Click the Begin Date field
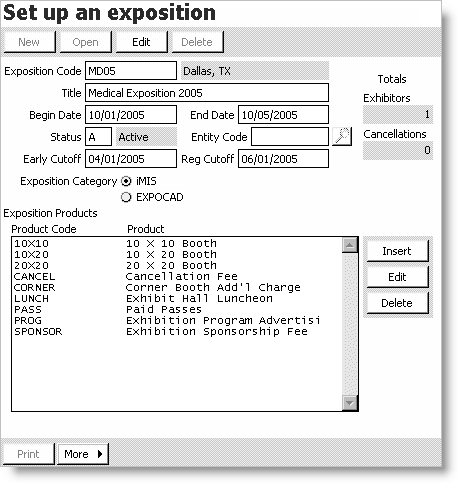The width and height of the screenshot is (458, 483). pyautogui.click(x=131, y=115)
